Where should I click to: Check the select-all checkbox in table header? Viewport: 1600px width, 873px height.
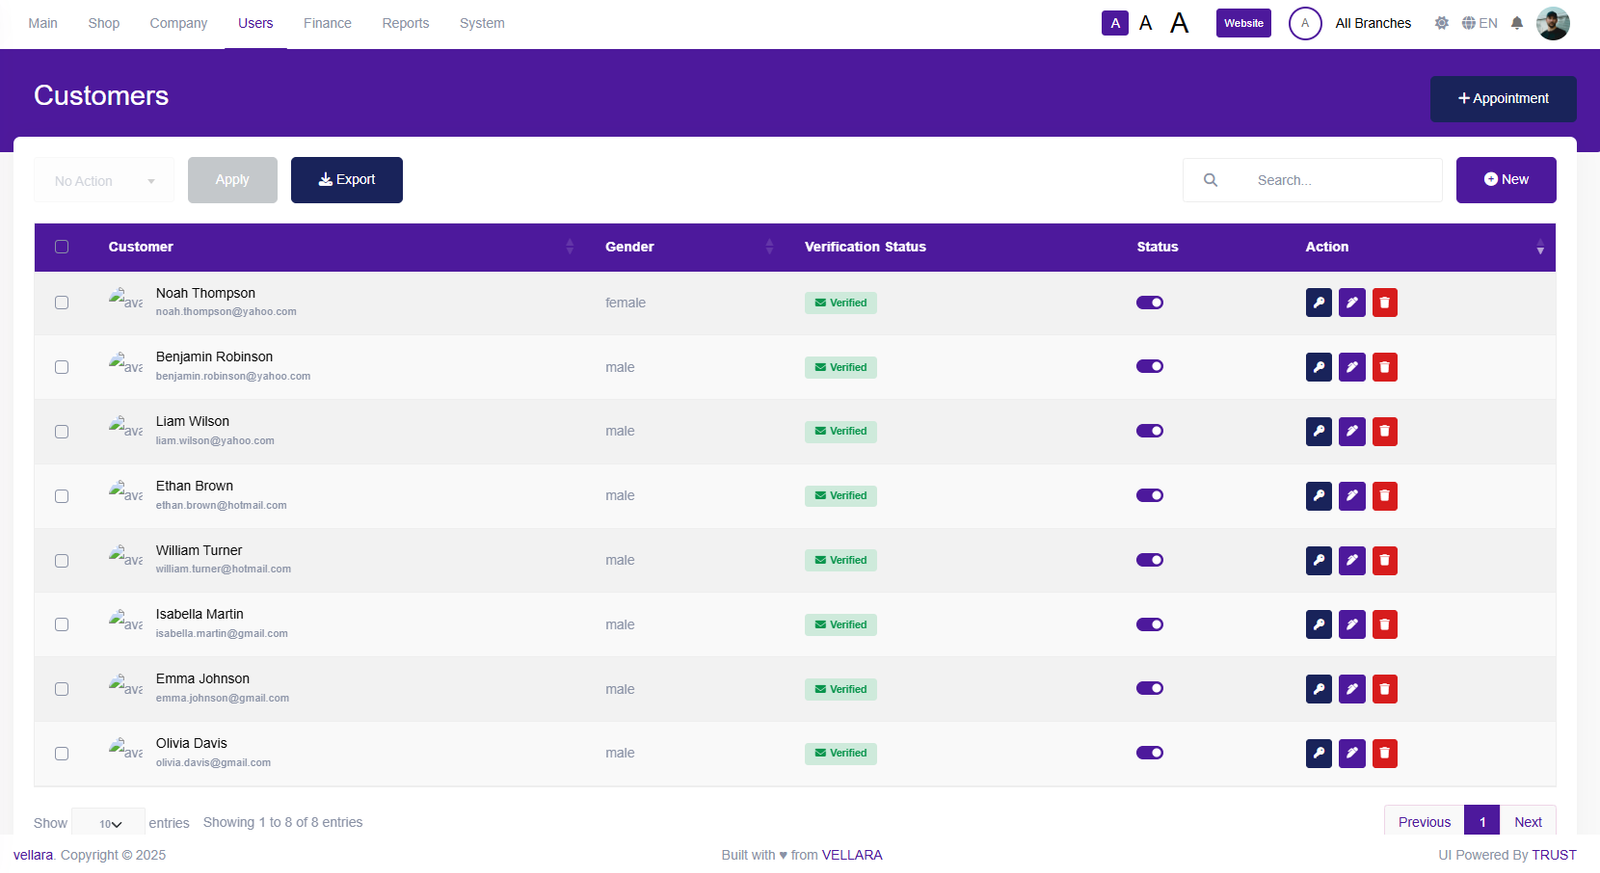[62, 247]
